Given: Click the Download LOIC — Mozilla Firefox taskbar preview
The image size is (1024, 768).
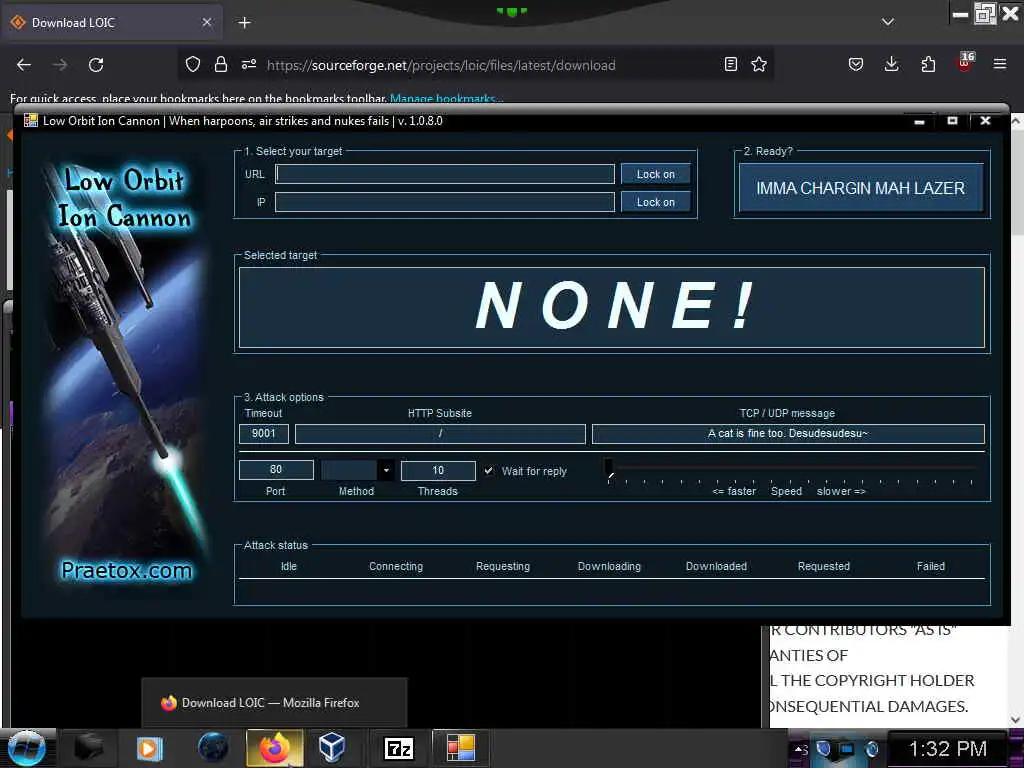Looking at the screenshot, I should coord(274,703).
